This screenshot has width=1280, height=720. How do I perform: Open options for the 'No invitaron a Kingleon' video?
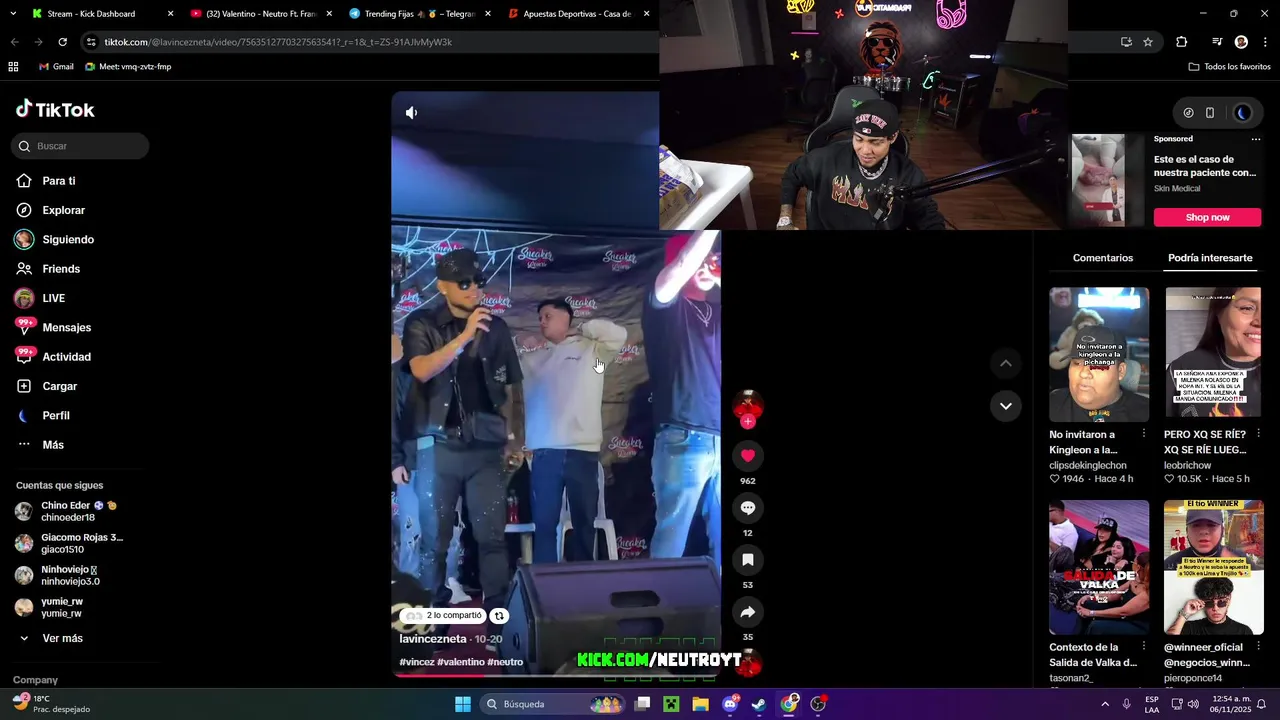(x=1144, y=434)
